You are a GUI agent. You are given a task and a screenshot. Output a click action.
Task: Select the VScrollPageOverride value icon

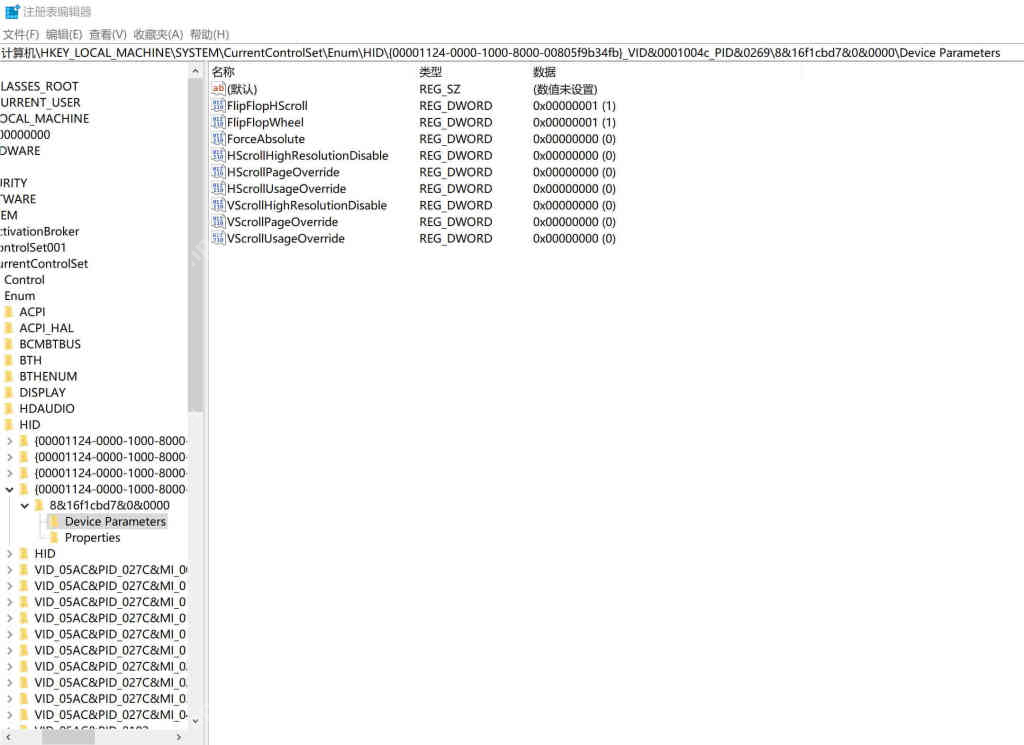(218, 222)
